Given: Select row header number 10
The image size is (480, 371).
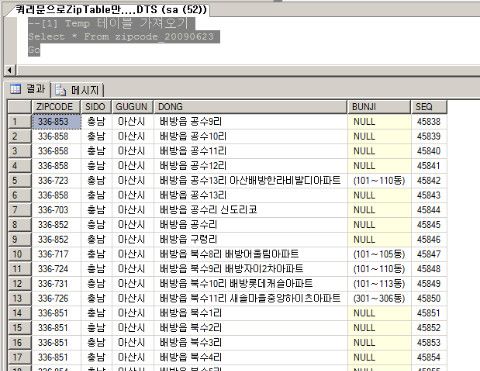Looking at the screenshot, I should coord(19,254).
